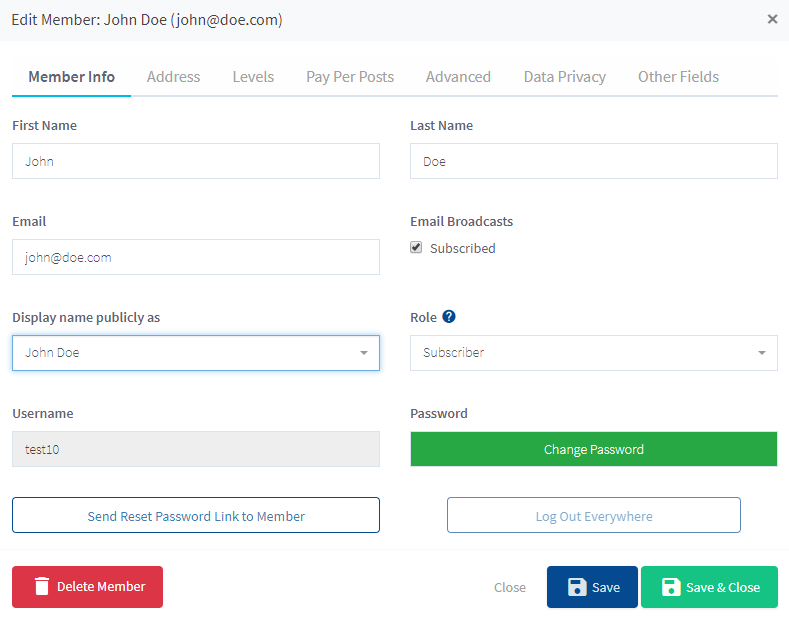The image size is (789, 620).
Task: Uncheck the Subscribed email broadcasts checkbox
Action: coord(416,247)
